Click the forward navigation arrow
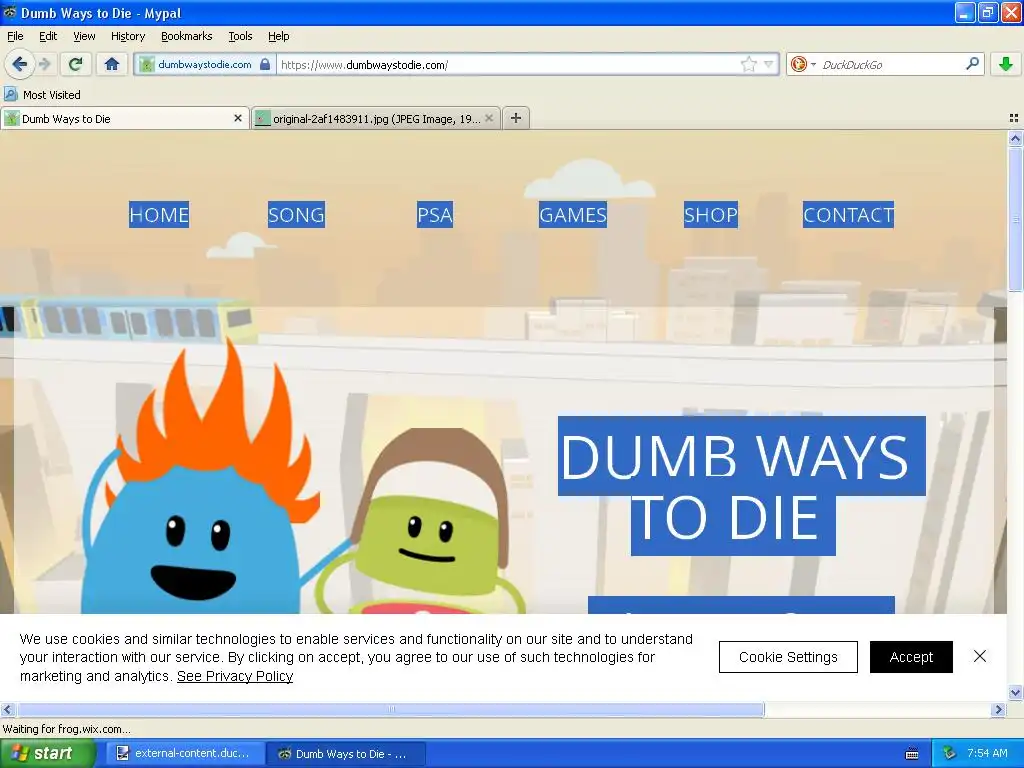 point(45,64)
